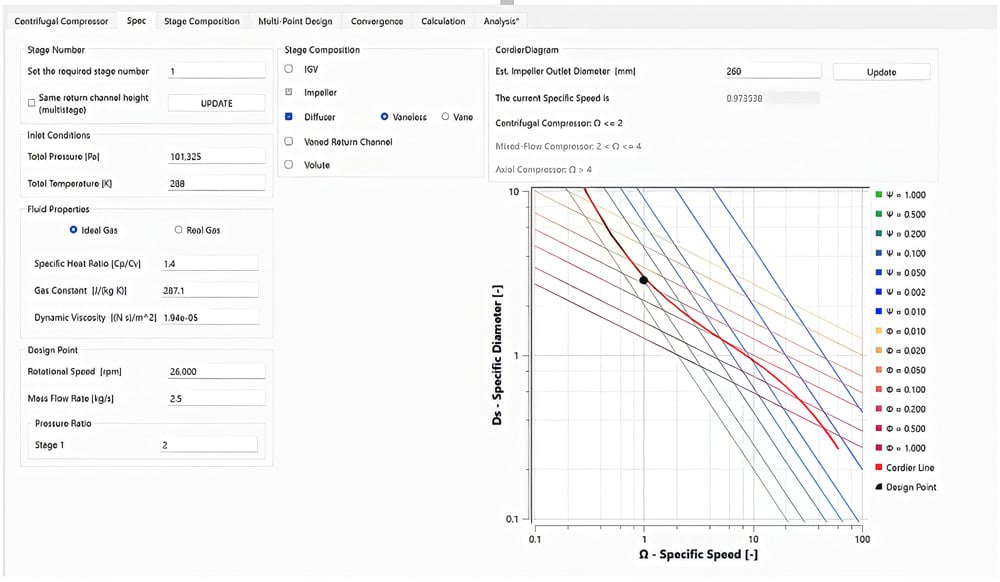Click the Ψ = 0.010 legend swatch
This screenshot has height=582, width=1000.
point(879,311)
